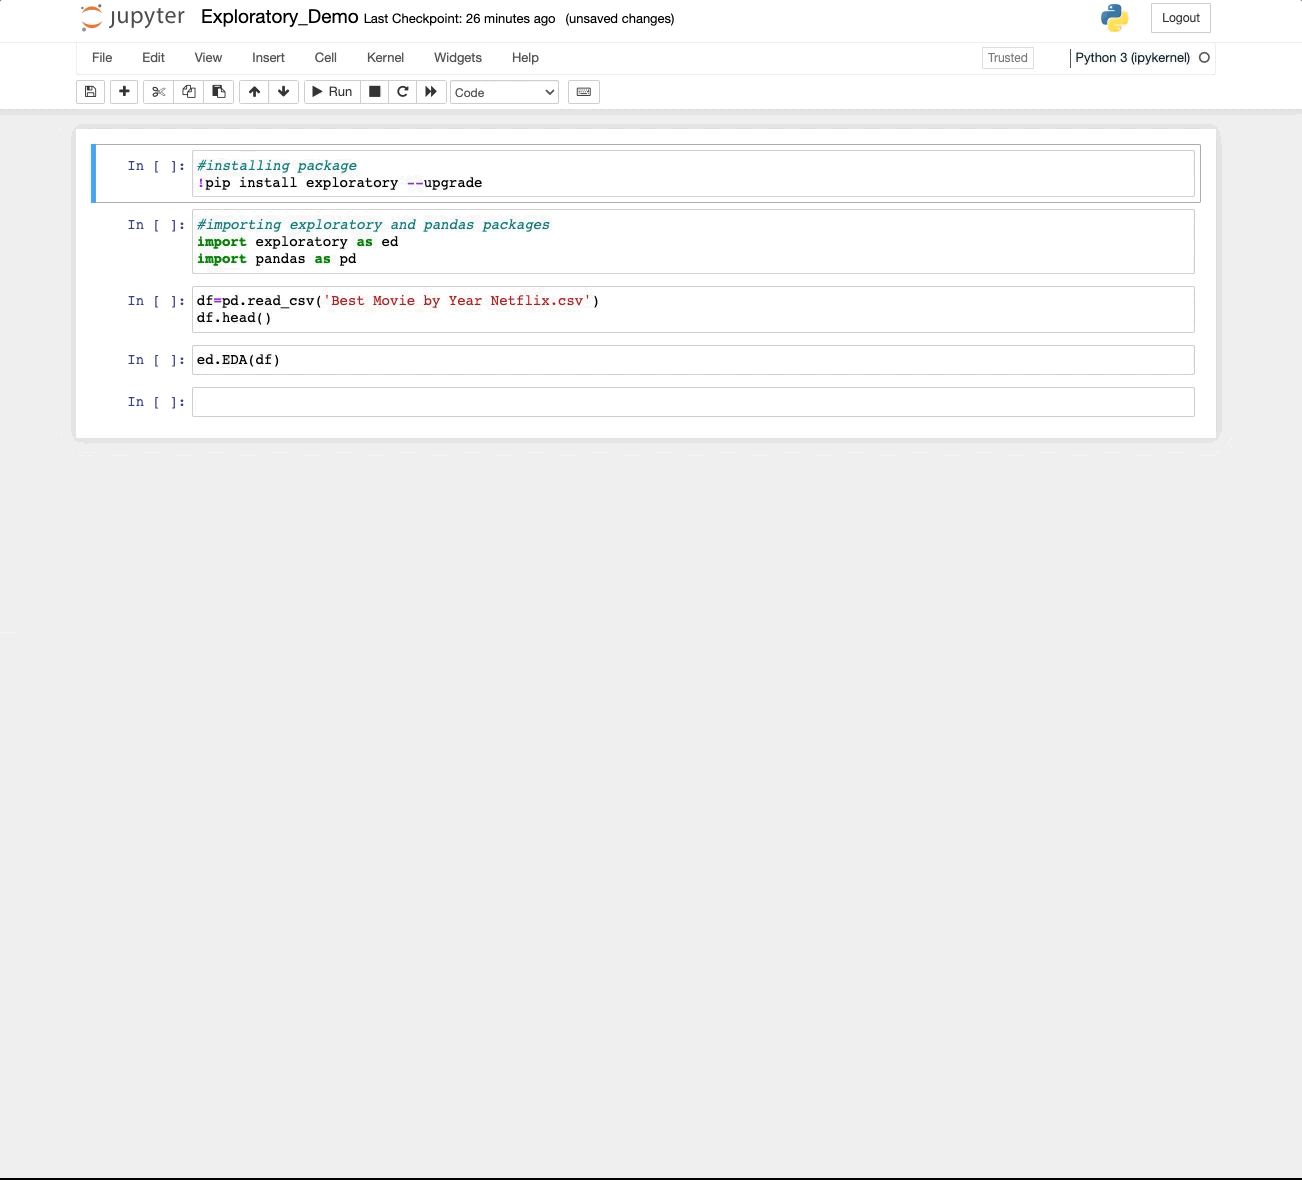Click into the ed.EDA(df) cell
The height and width of the screenshot is (1180, 1302).
pyautogui.click(x=693, y=360)
